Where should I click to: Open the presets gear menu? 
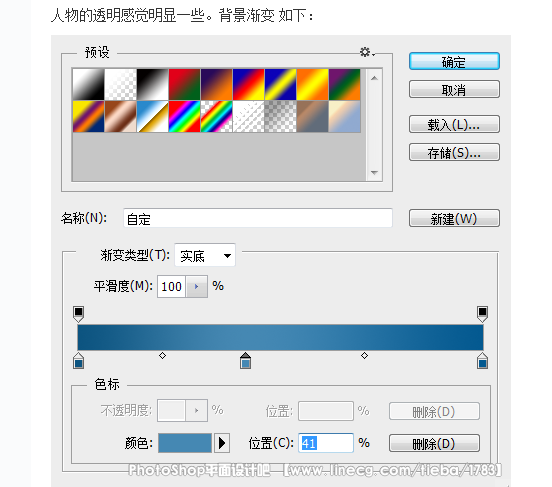pyautogui.click(x=367, y=52)
